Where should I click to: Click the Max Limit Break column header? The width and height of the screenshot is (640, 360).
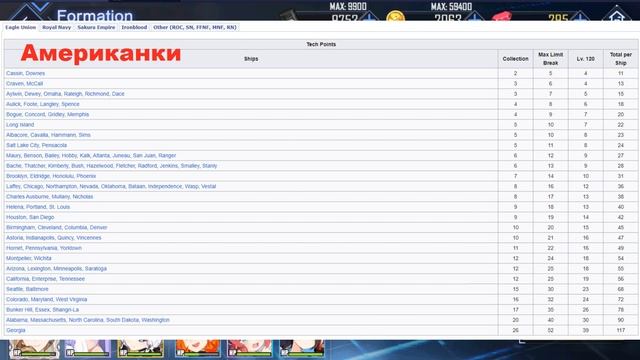(x=550, y=59)
